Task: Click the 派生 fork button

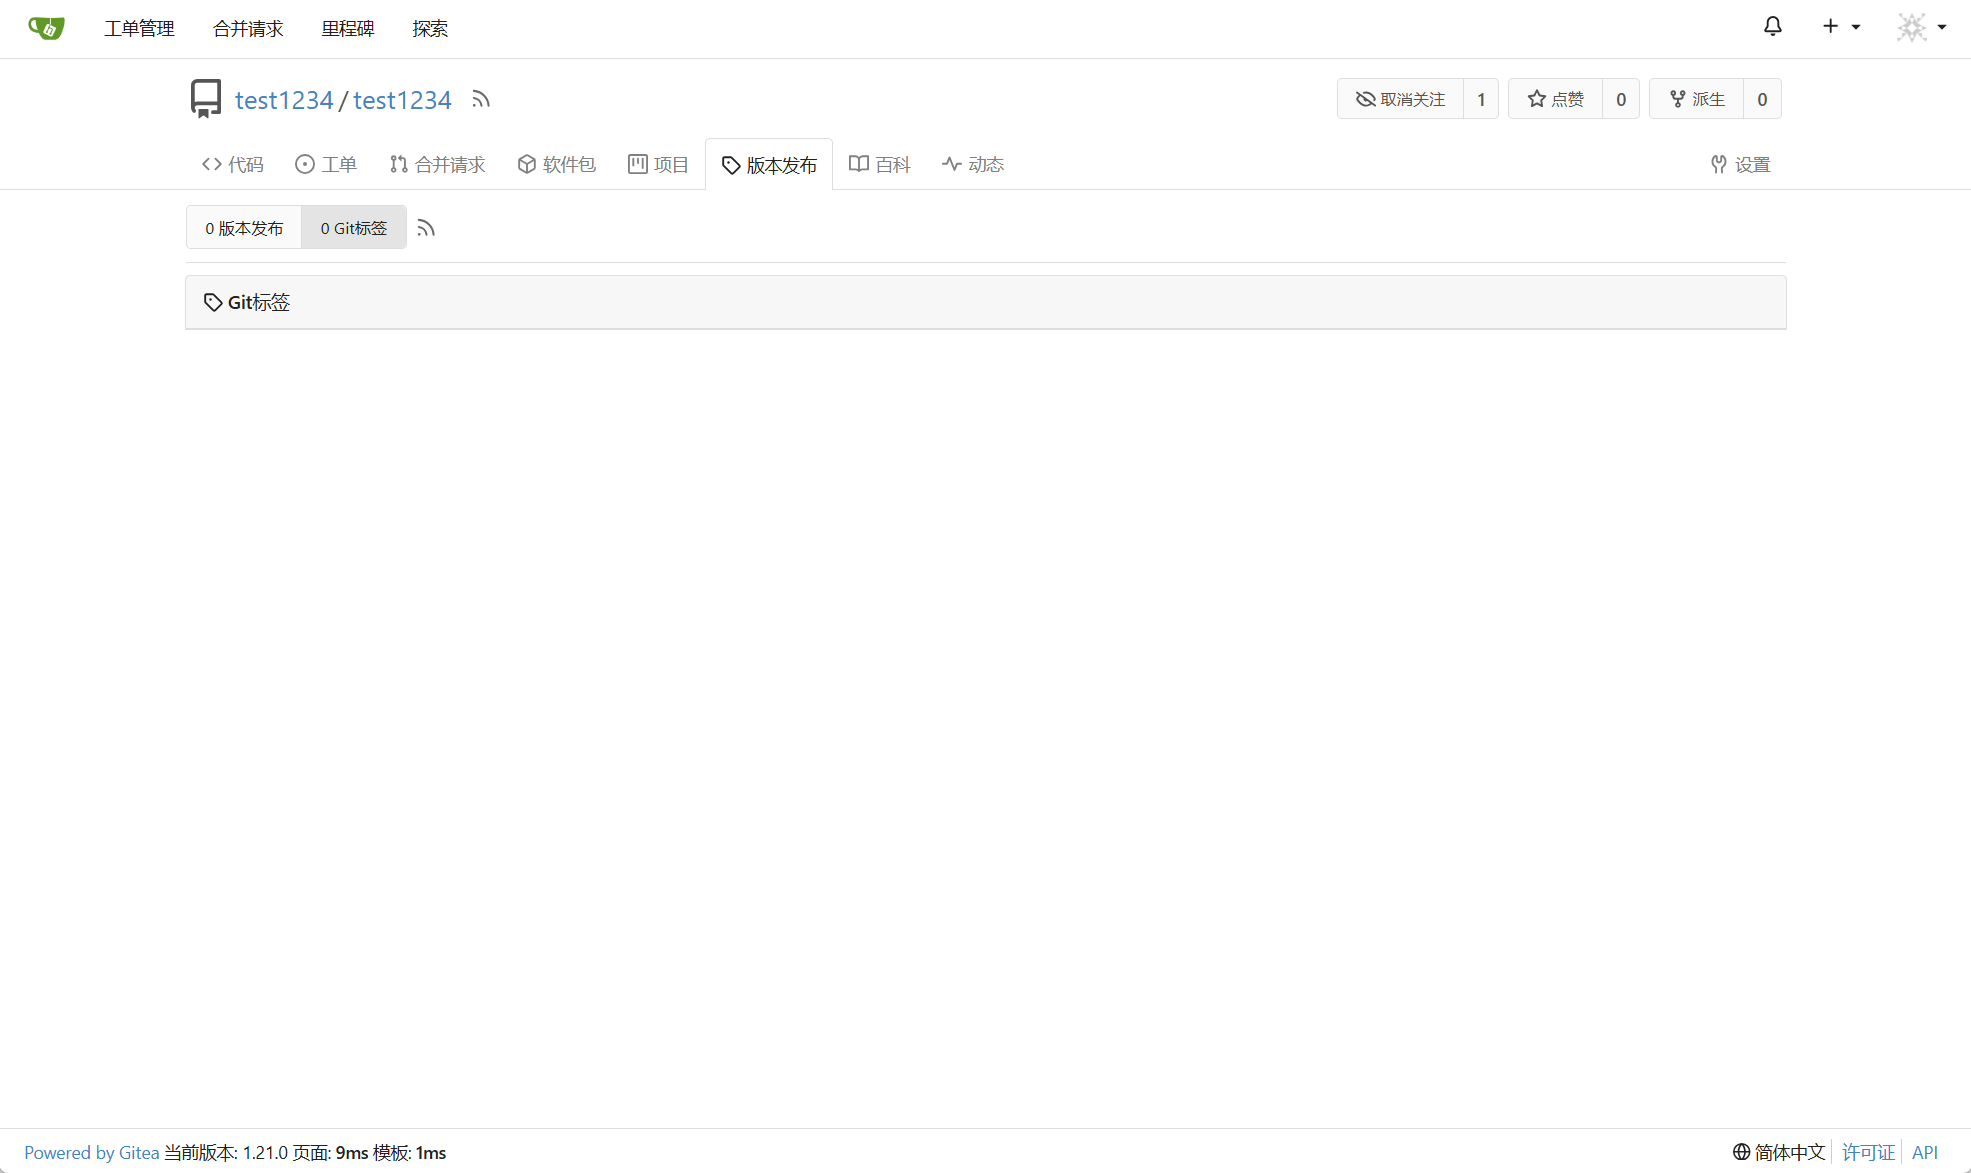Action: pyautogui.click(x=1697, y=99)
